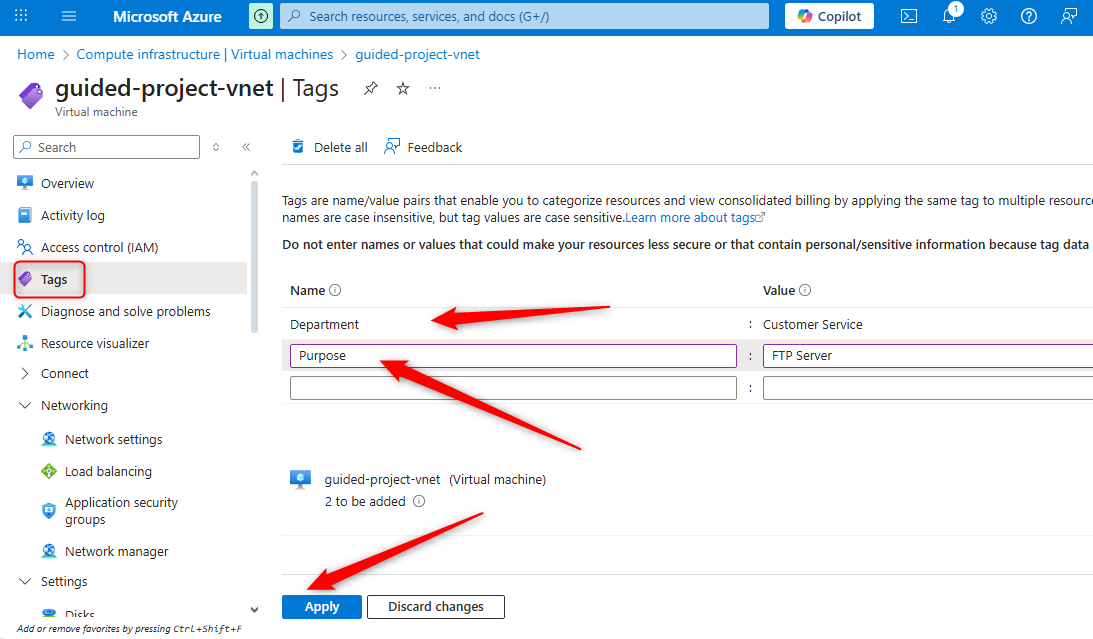The height and width of the screenshot is (639, 1093).
Task: Collapse the Networking section
Action: coord(25,406)
